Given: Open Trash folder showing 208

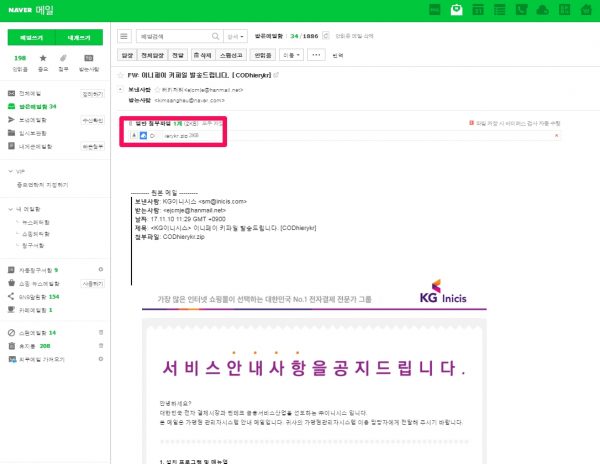Looking at the screenshot, I should (29, 346).
